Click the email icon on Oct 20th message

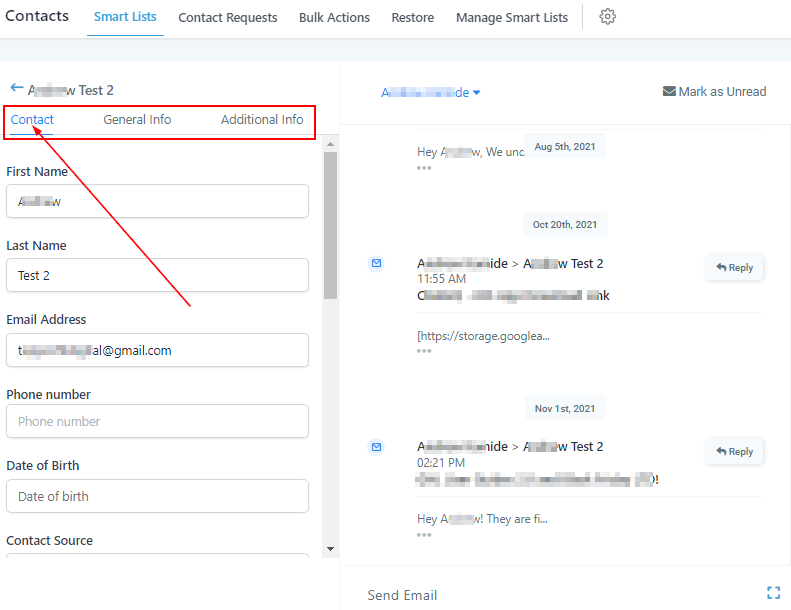pos(377,263)
